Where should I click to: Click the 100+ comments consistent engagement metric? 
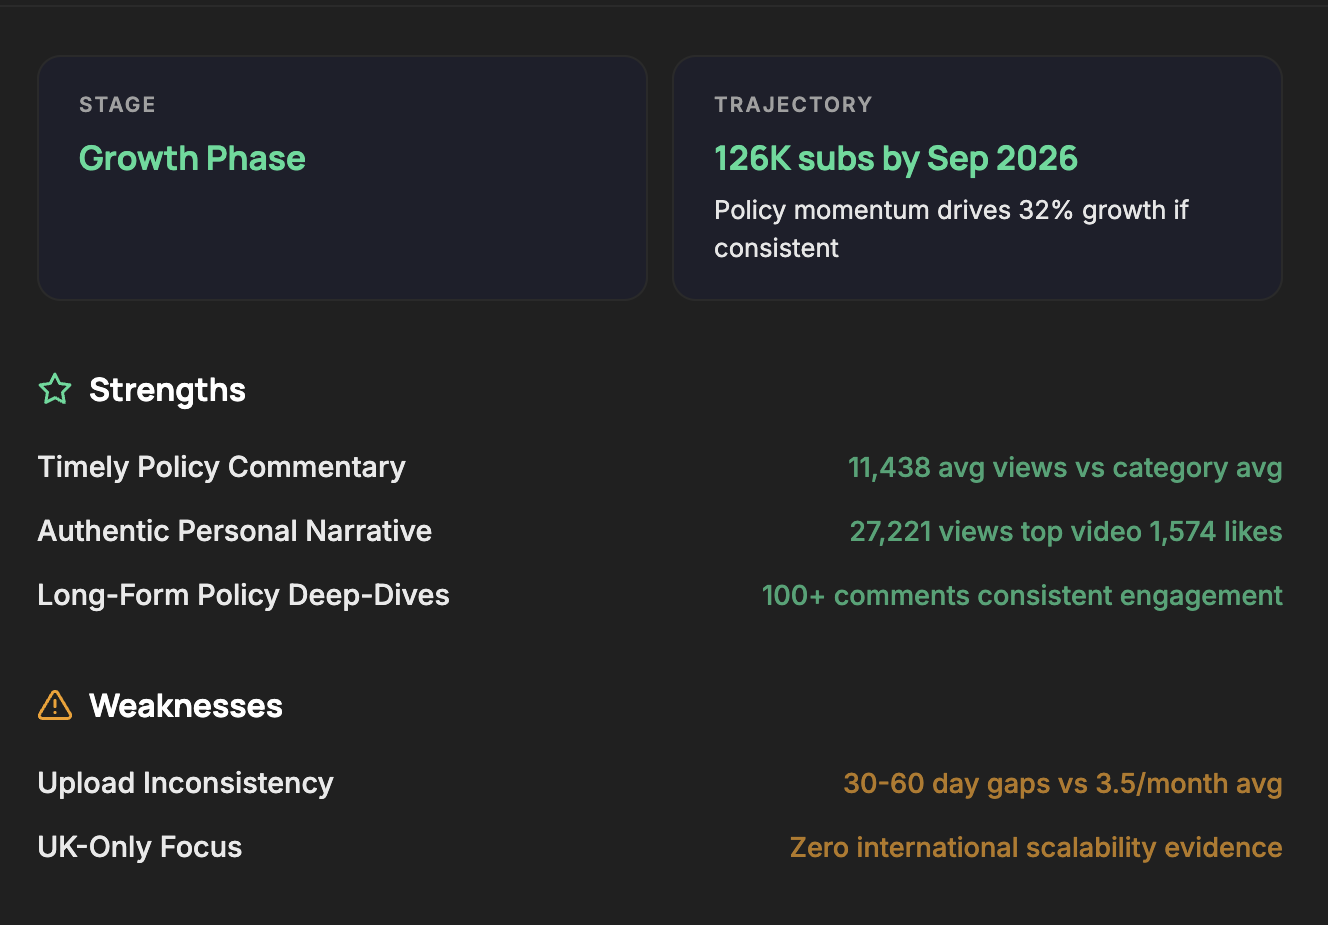click(1021, 596)
